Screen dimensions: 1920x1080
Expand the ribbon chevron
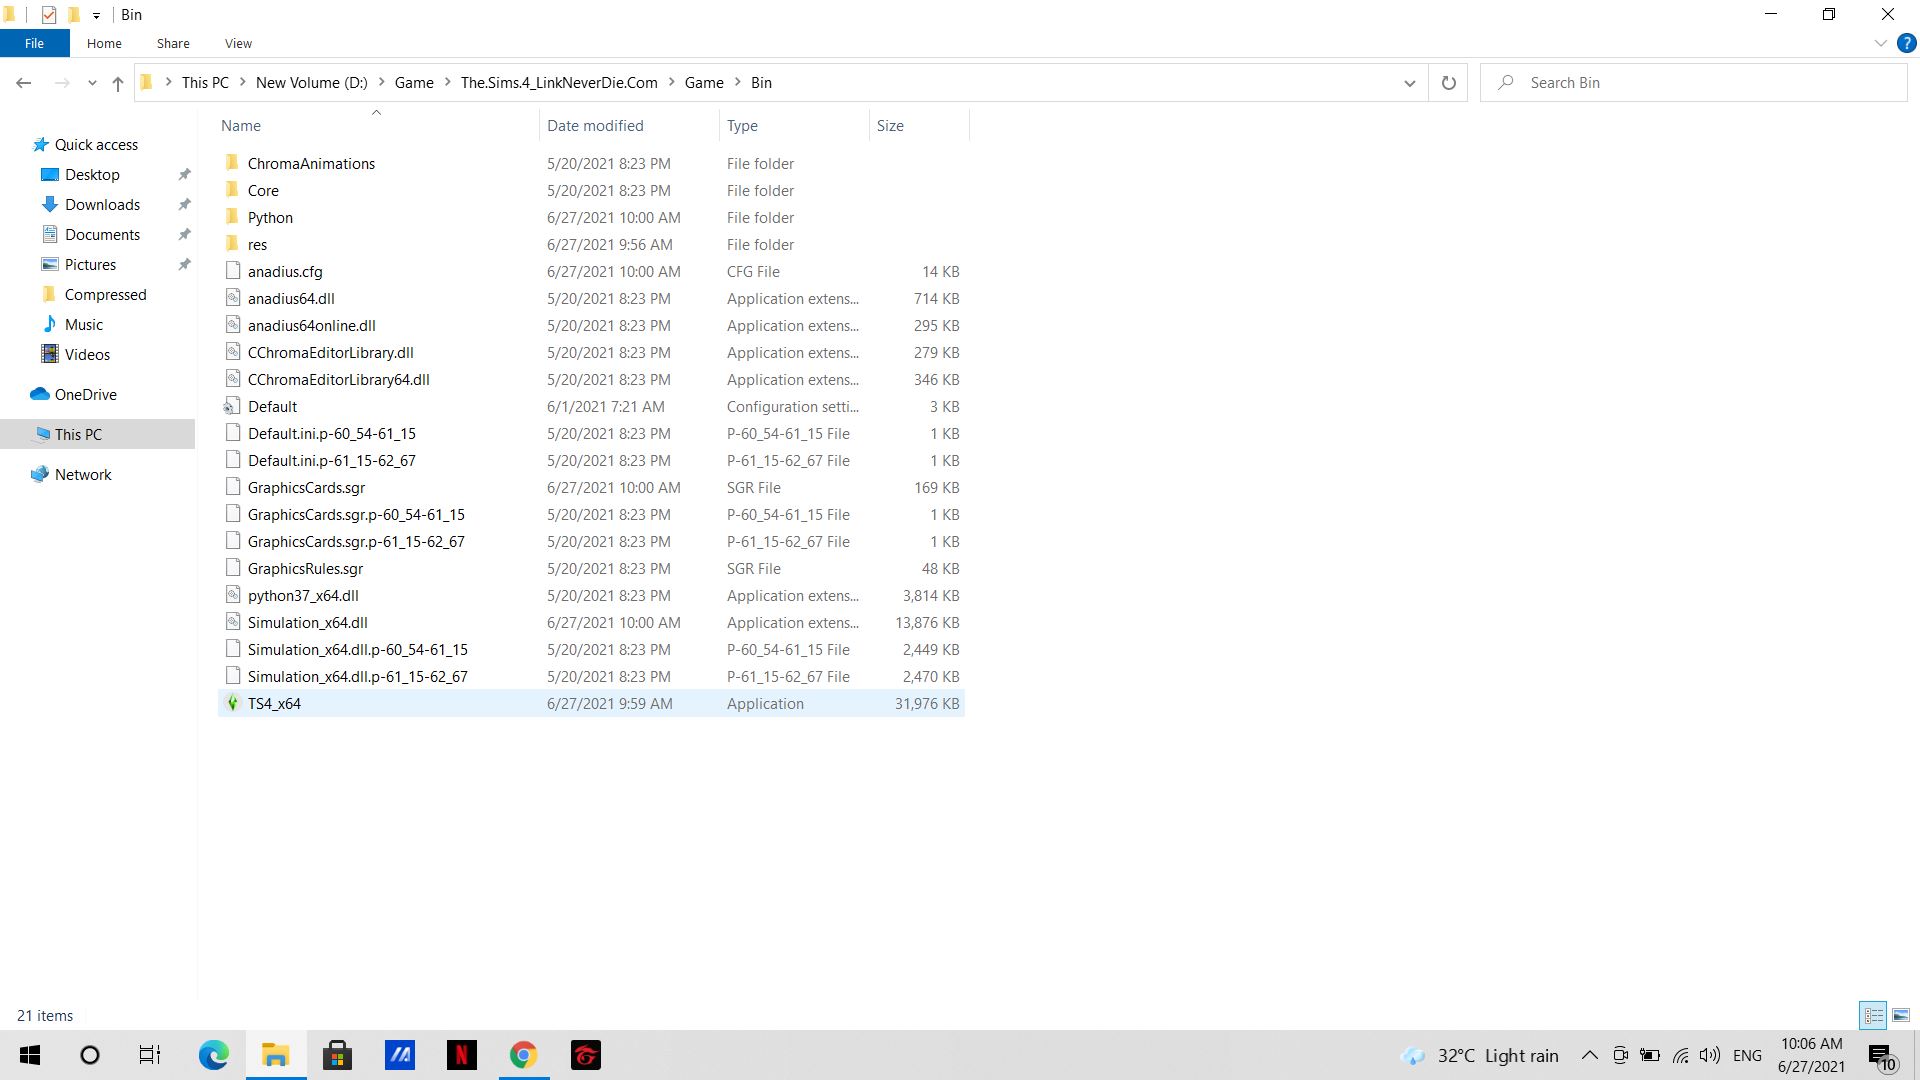click(1880, 43)
